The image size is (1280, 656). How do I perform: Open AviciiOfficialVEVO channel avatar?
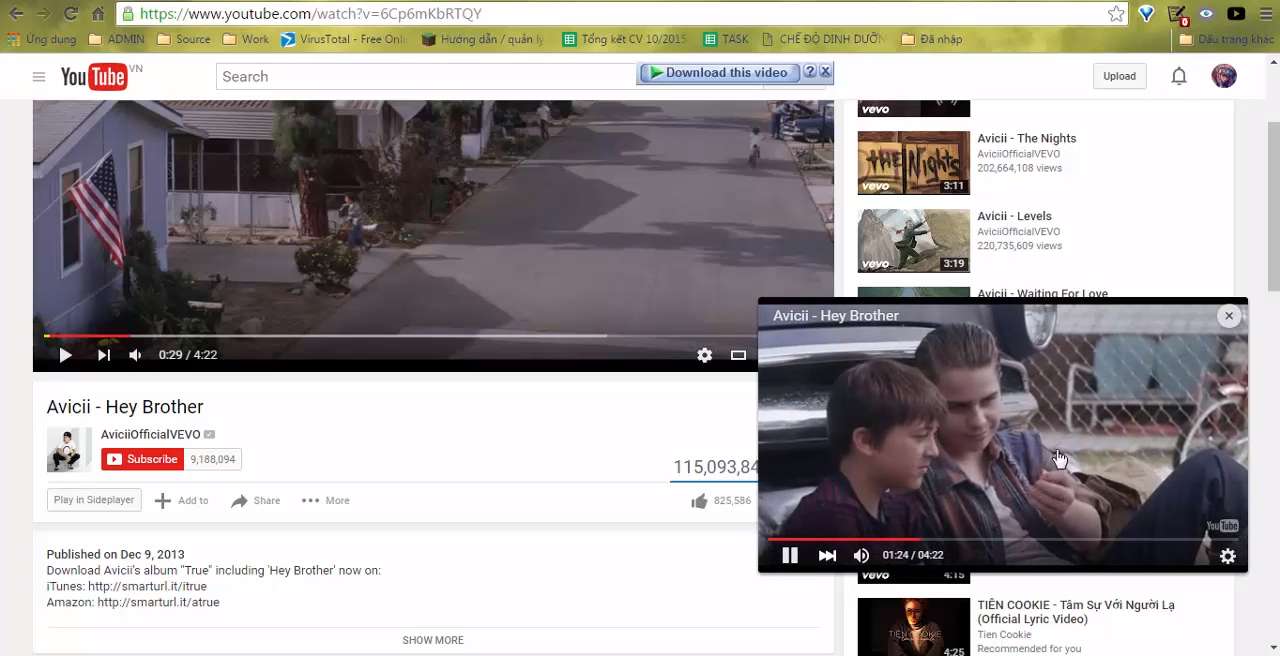pyautogui.click(x=69, y=449)
